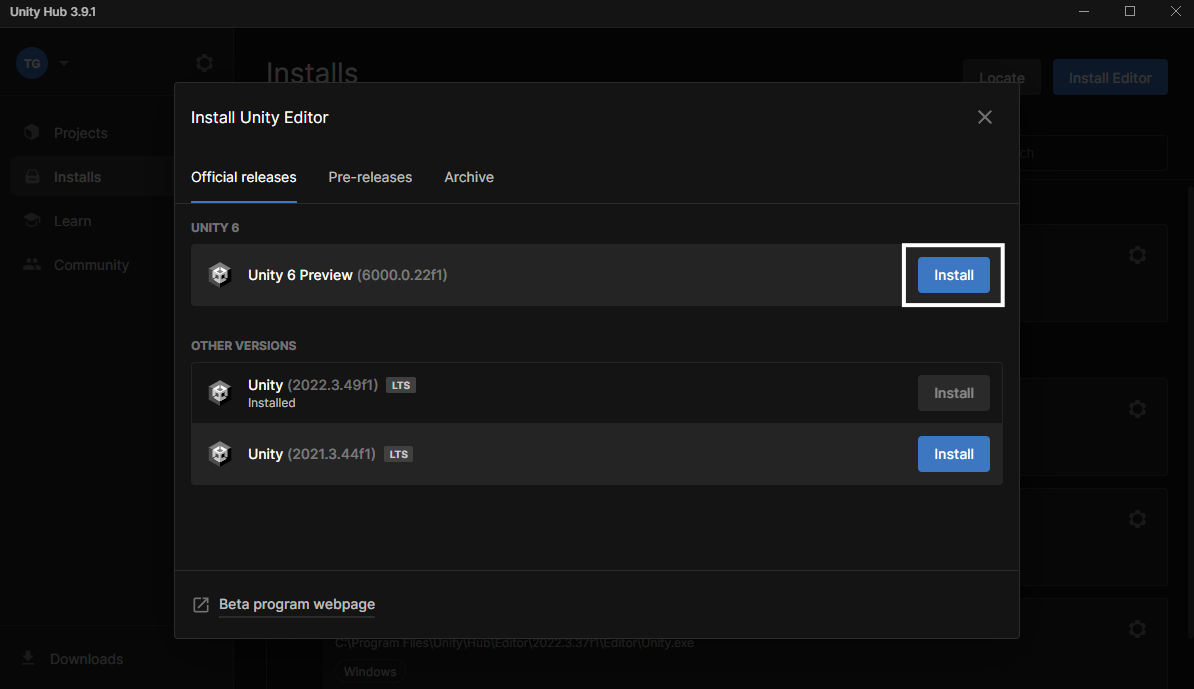
Task: Click the Unity 6 Preview cube icon
Action: 219,275
